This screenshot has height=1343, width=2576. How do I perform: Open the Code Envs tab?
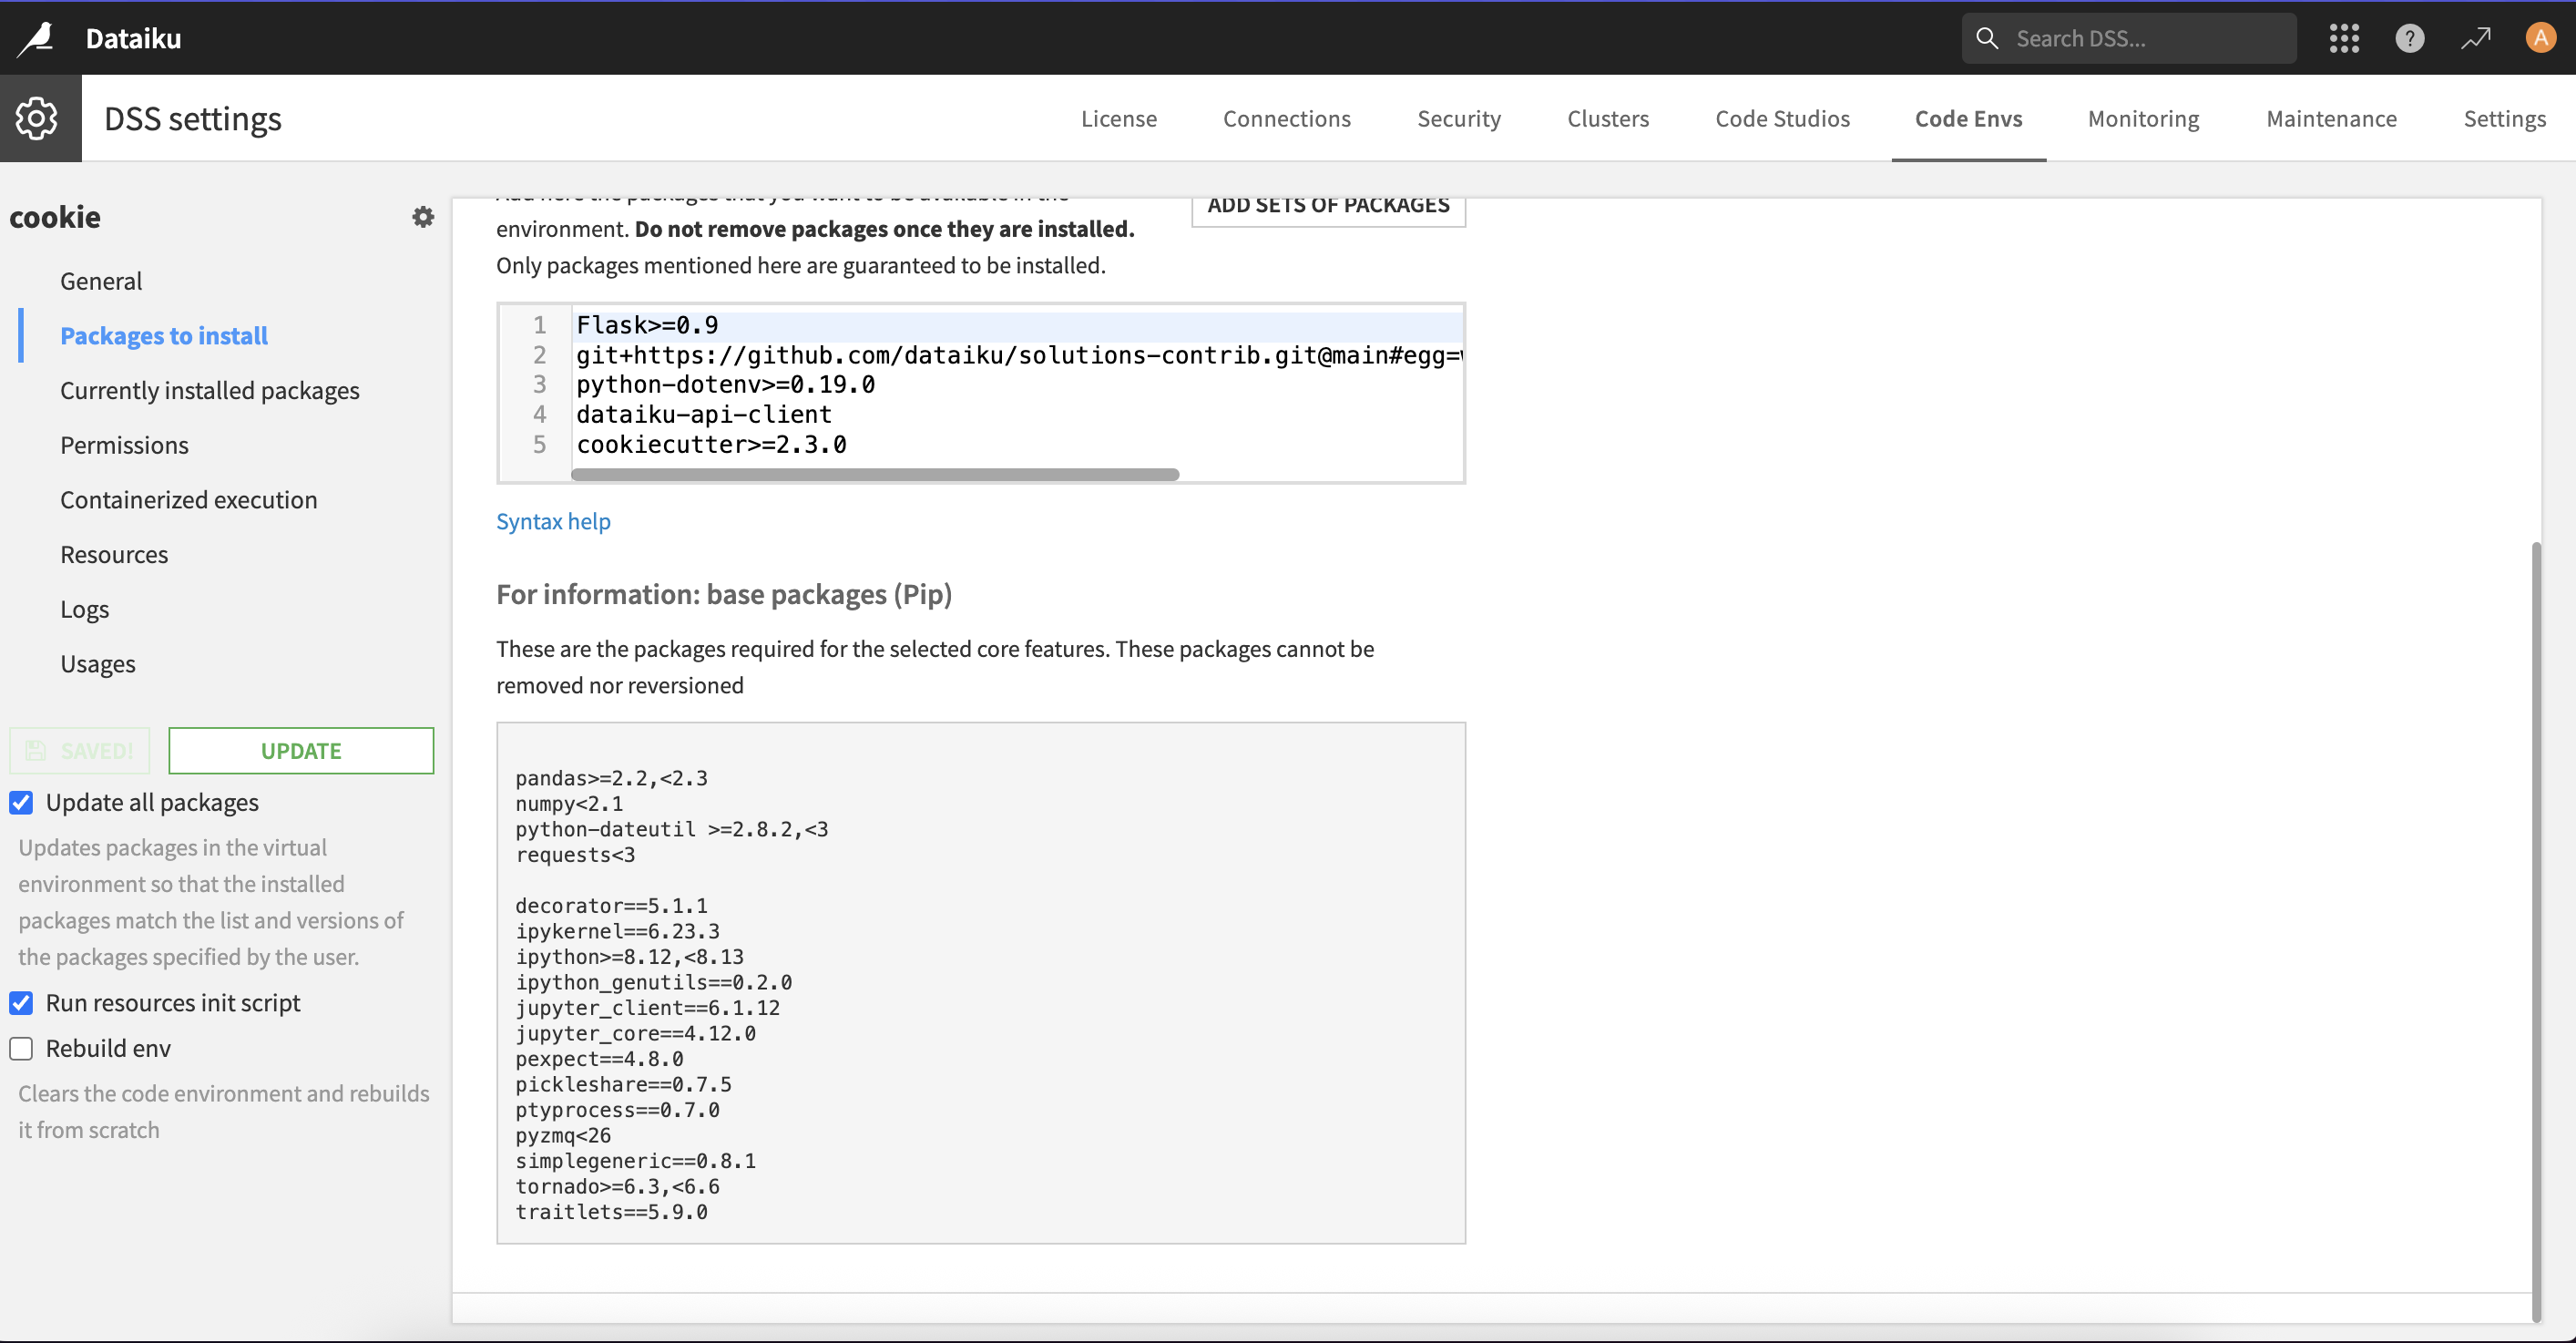coord(1968,118)
